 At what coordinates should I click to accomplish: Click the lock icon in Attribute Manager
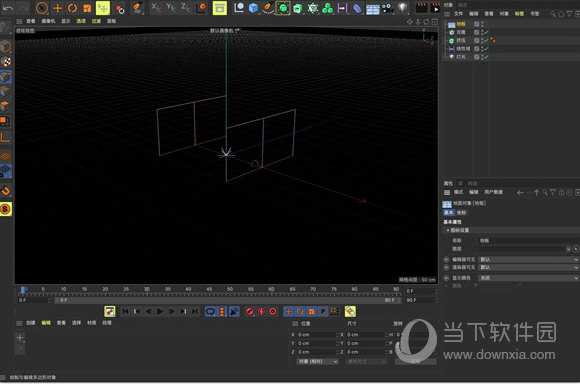[x=562, y=192]
